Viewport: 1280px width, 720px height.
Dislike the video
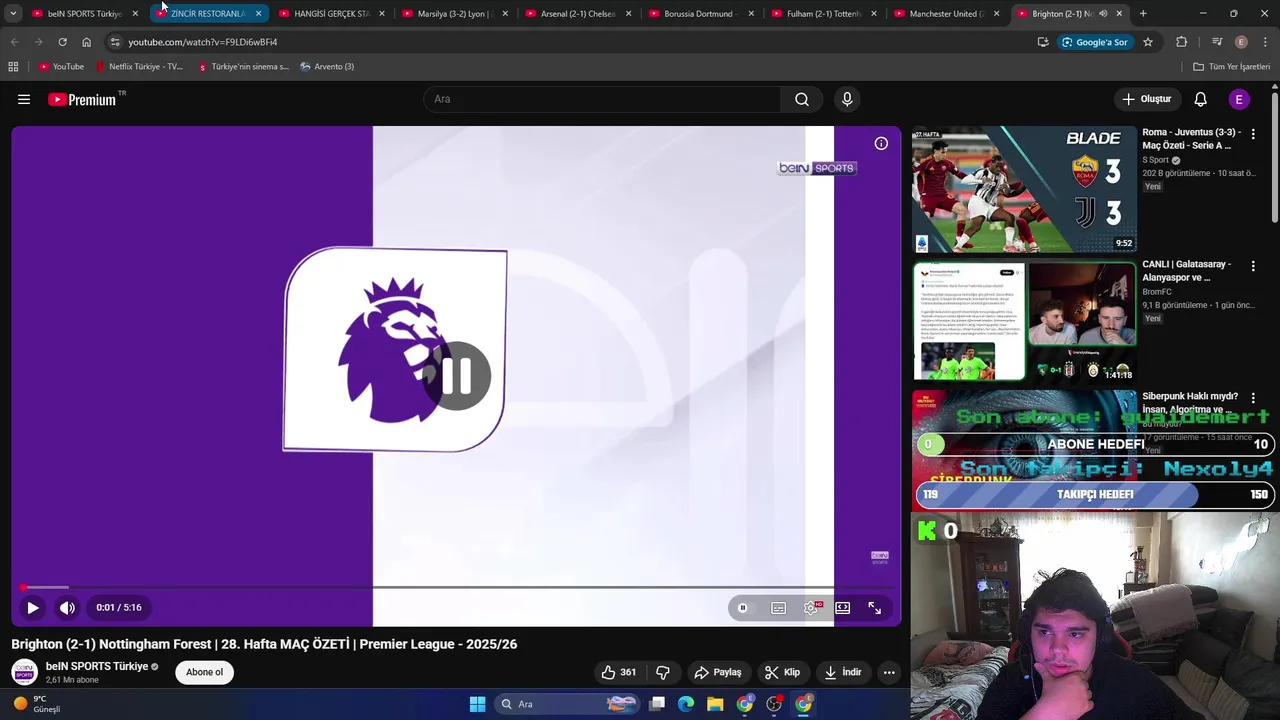(x=662, y=672)
